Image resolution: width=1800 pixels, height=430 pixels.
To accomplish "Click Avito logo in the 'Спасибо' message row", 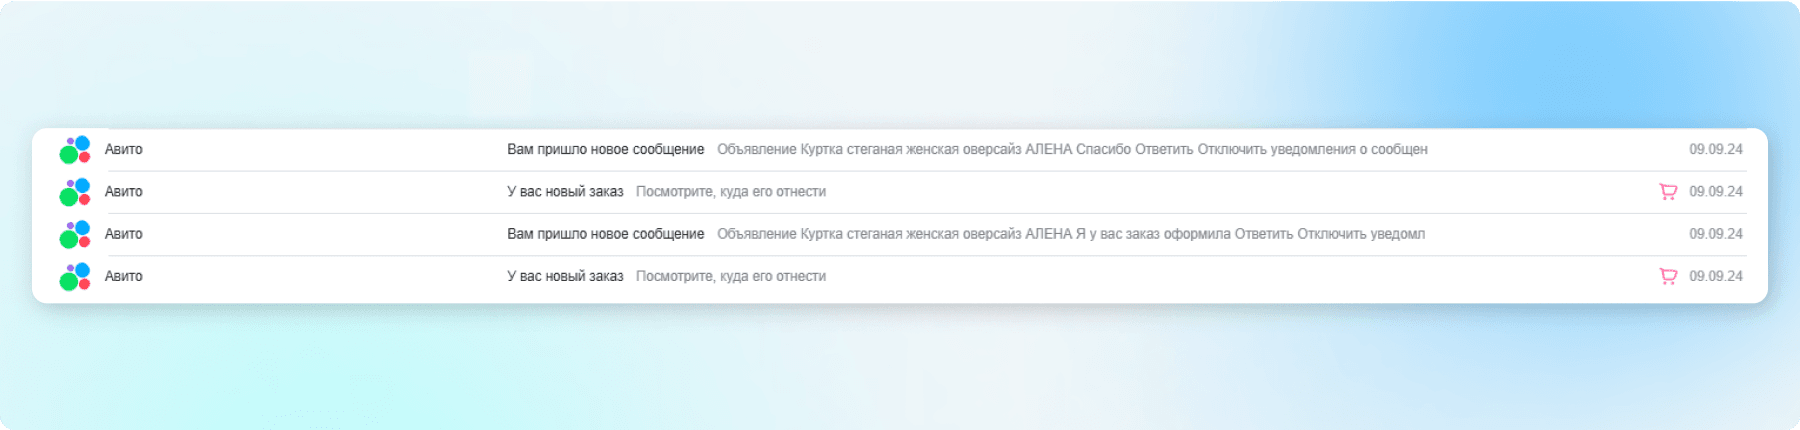I will click(75, 150).
